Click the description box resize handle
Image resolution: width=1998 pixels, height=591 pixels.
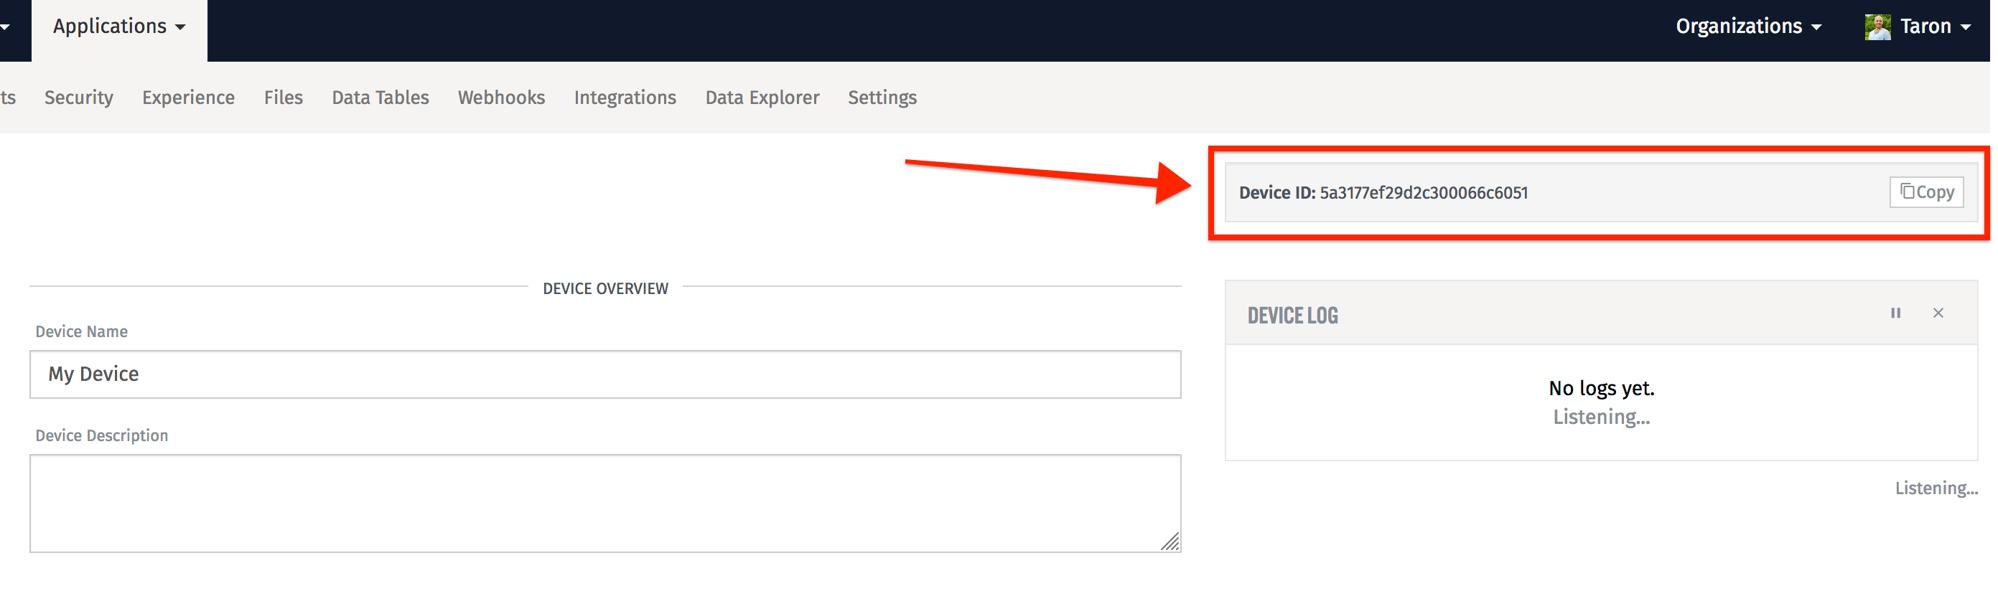coord(1170,541)
